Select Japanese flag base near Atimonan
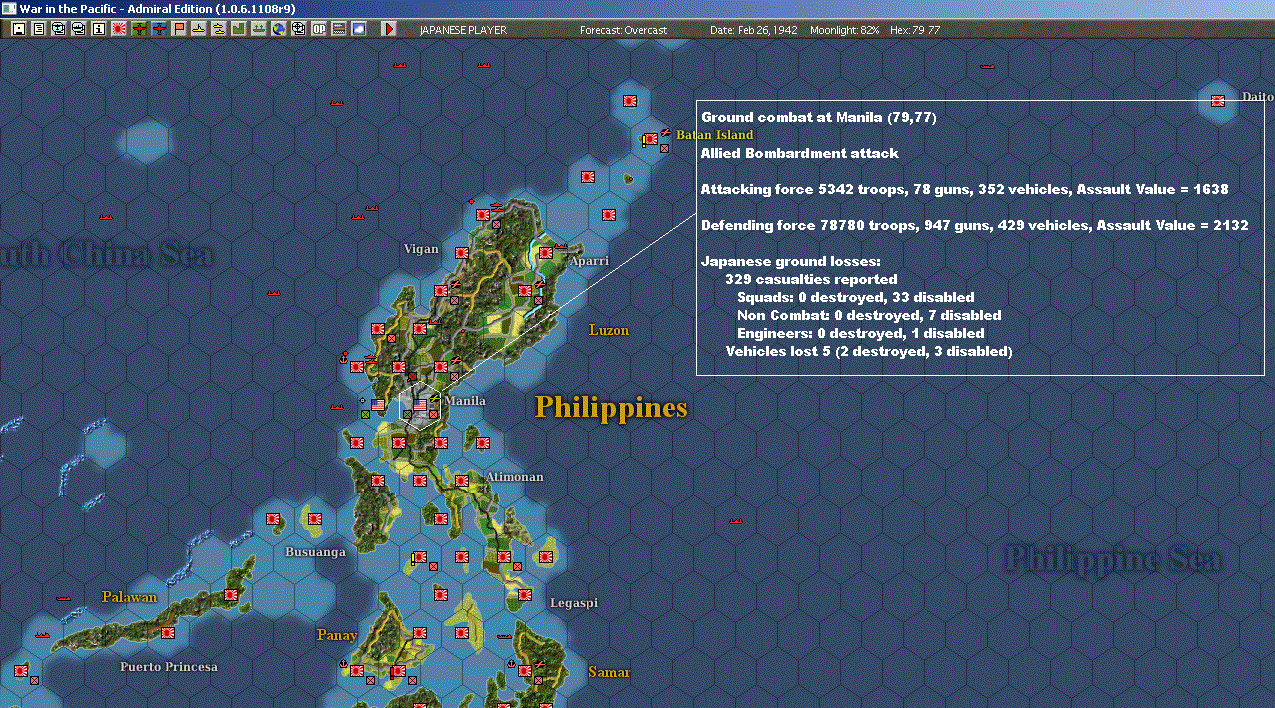Viewport: 1275px width, 708px height. click(462, 481)
